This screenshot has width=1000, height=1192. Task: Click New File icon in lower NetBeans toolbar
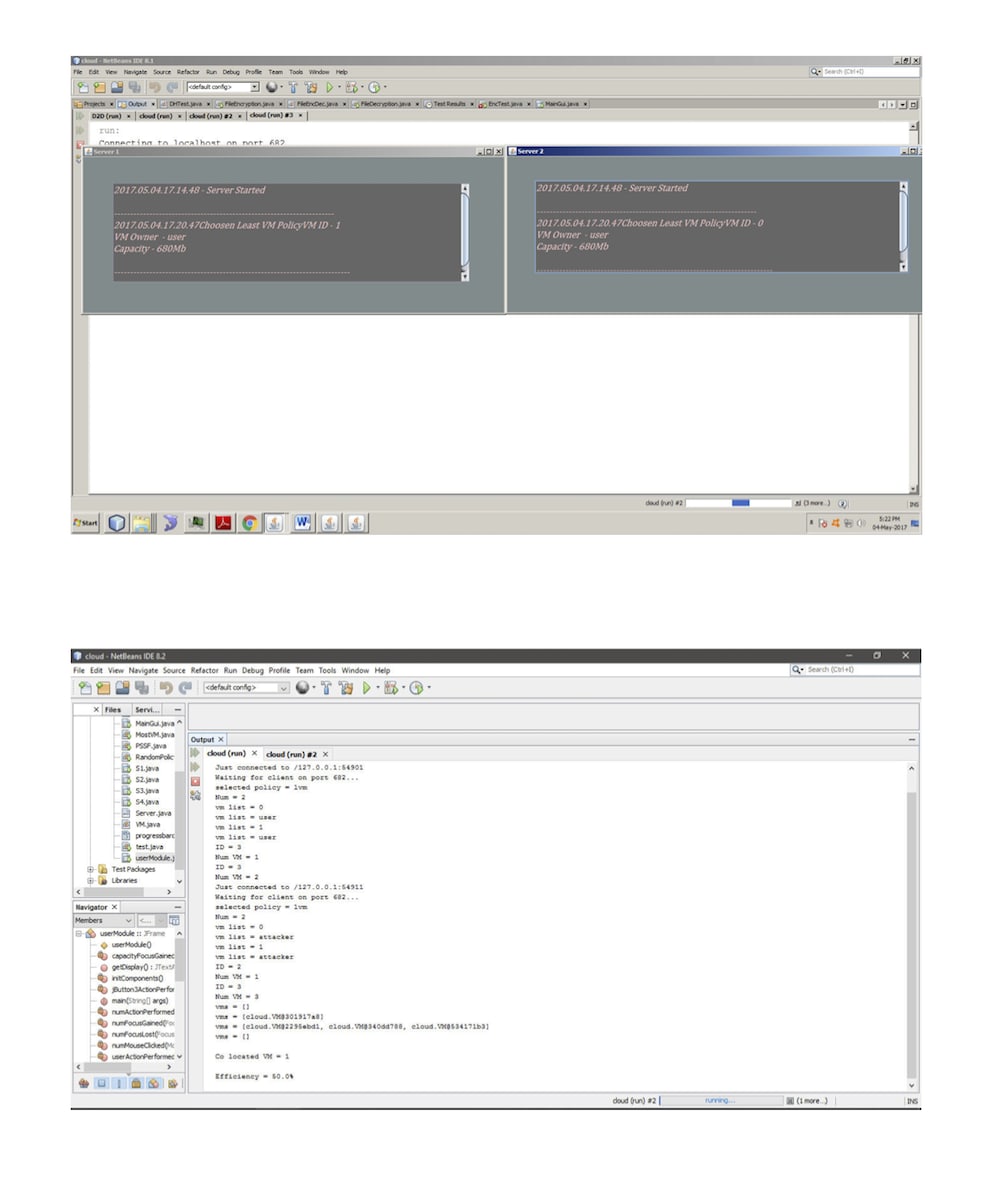coord(85,688)
